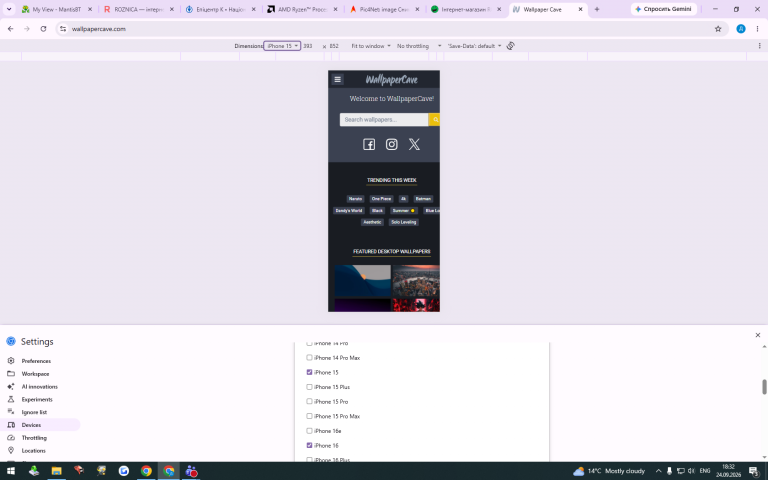
Task: Reload the current page
Action: [43, 29]
